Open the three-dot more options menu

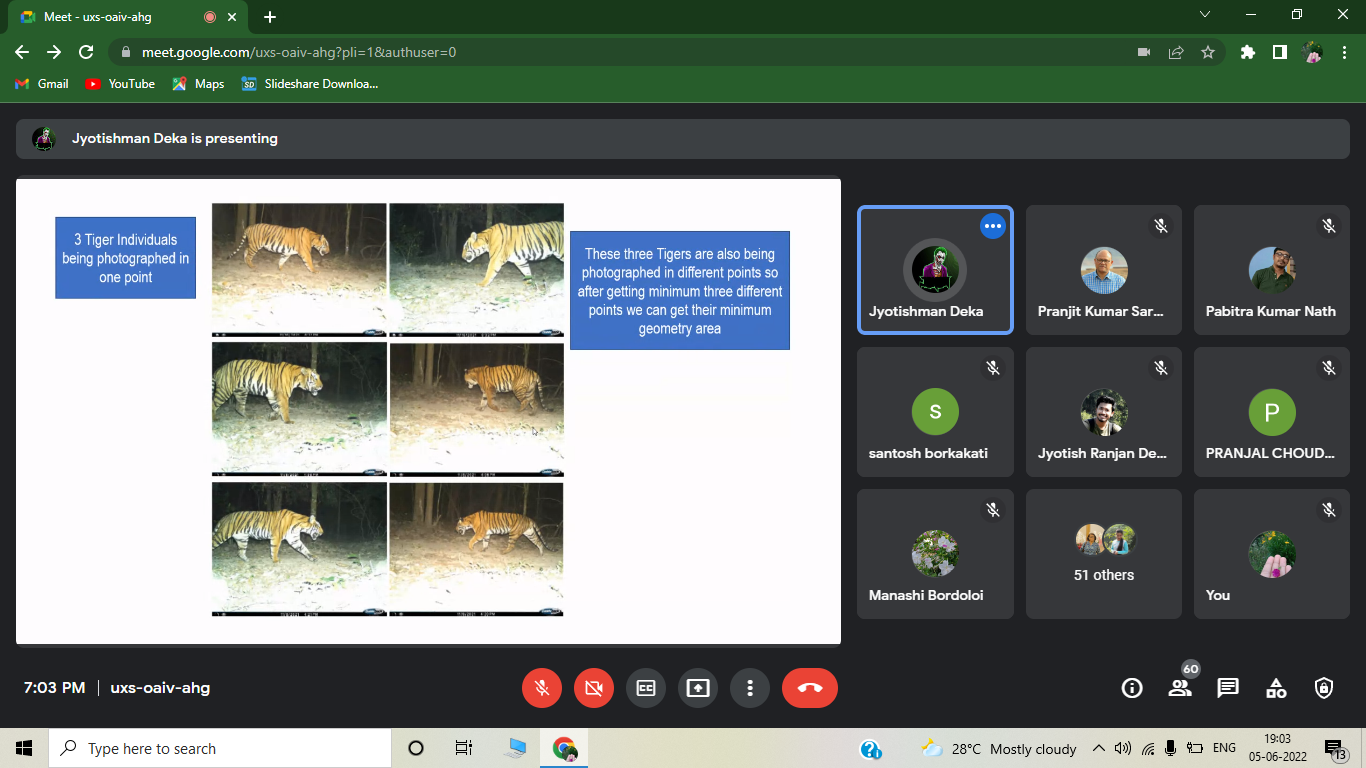750,688
